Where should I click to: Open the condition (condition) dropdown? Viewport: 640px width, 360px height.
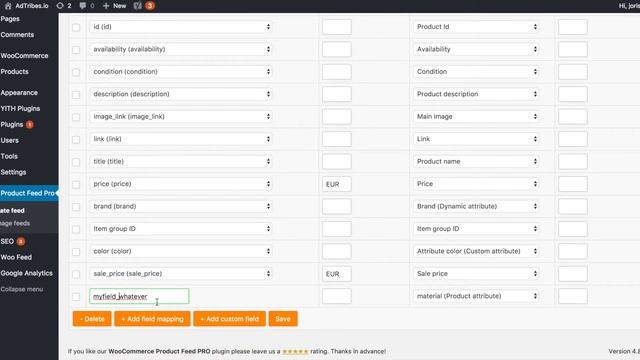pyautogui.click(x=181, y=72)
